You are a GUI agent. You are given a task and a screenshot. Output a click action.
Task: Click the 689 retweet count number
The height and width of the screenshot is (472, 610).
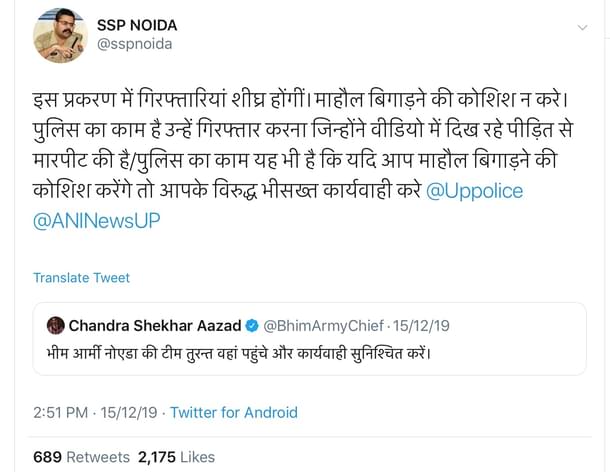[48, 456]
